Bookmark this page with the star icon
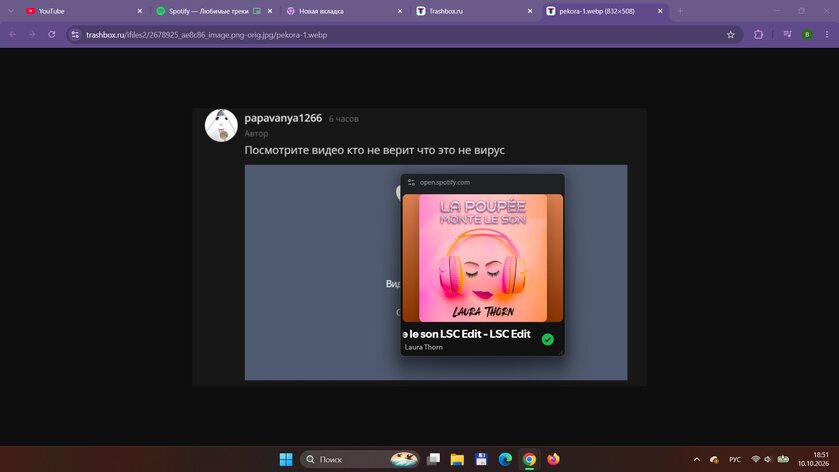Image resolution: width=839 pixels, height=472 pixels. (x=730, y=35)
